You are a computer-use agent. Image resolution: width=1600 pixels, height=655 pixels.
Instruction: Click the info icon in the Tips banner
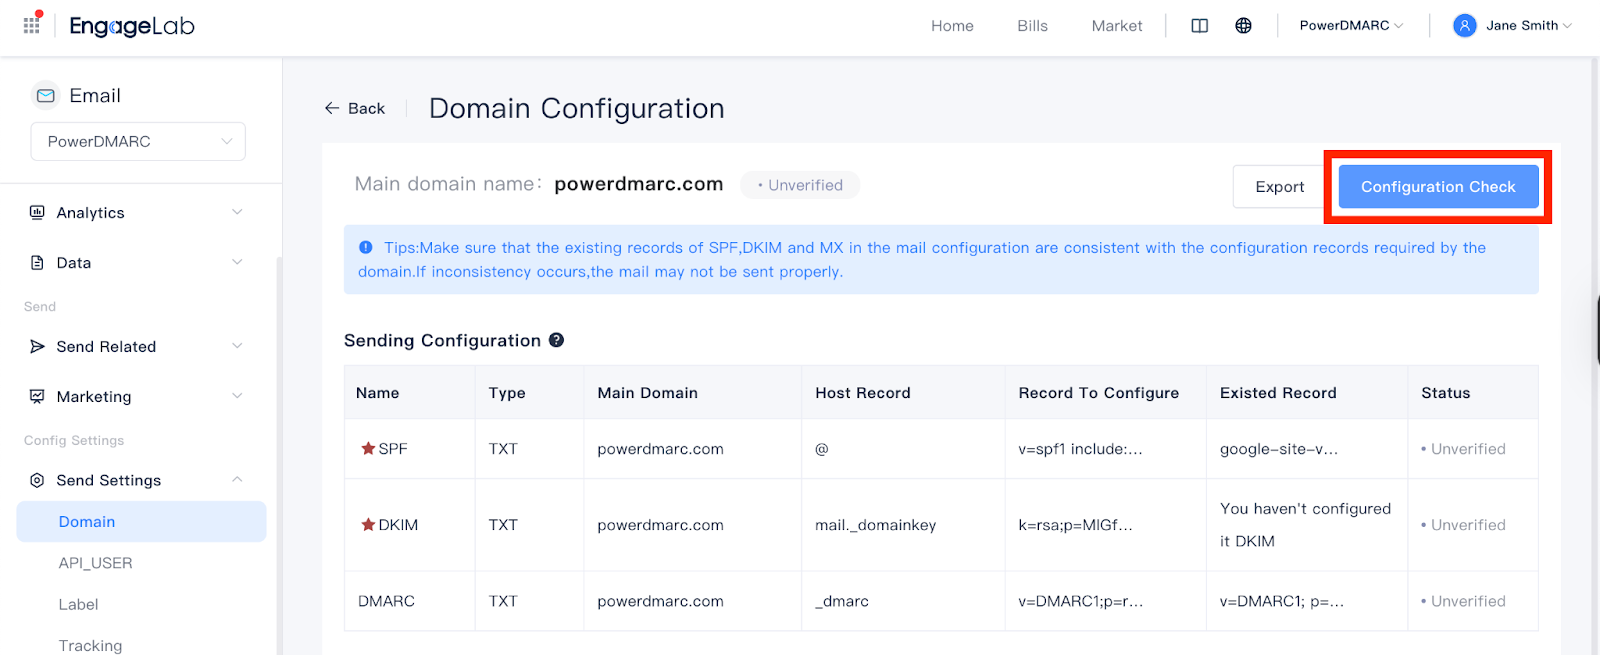(366, 247)
